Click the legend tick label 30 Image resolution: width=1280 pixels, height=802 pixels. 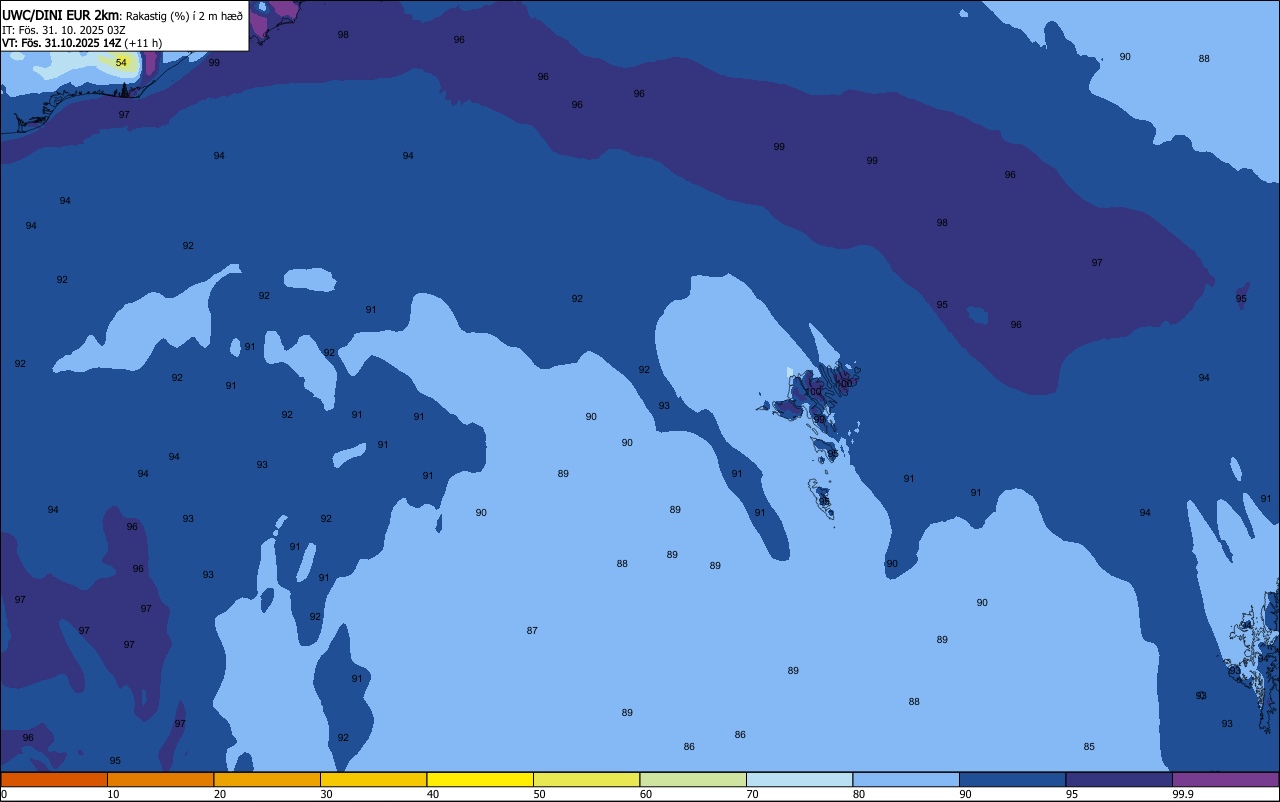(326, 794)
